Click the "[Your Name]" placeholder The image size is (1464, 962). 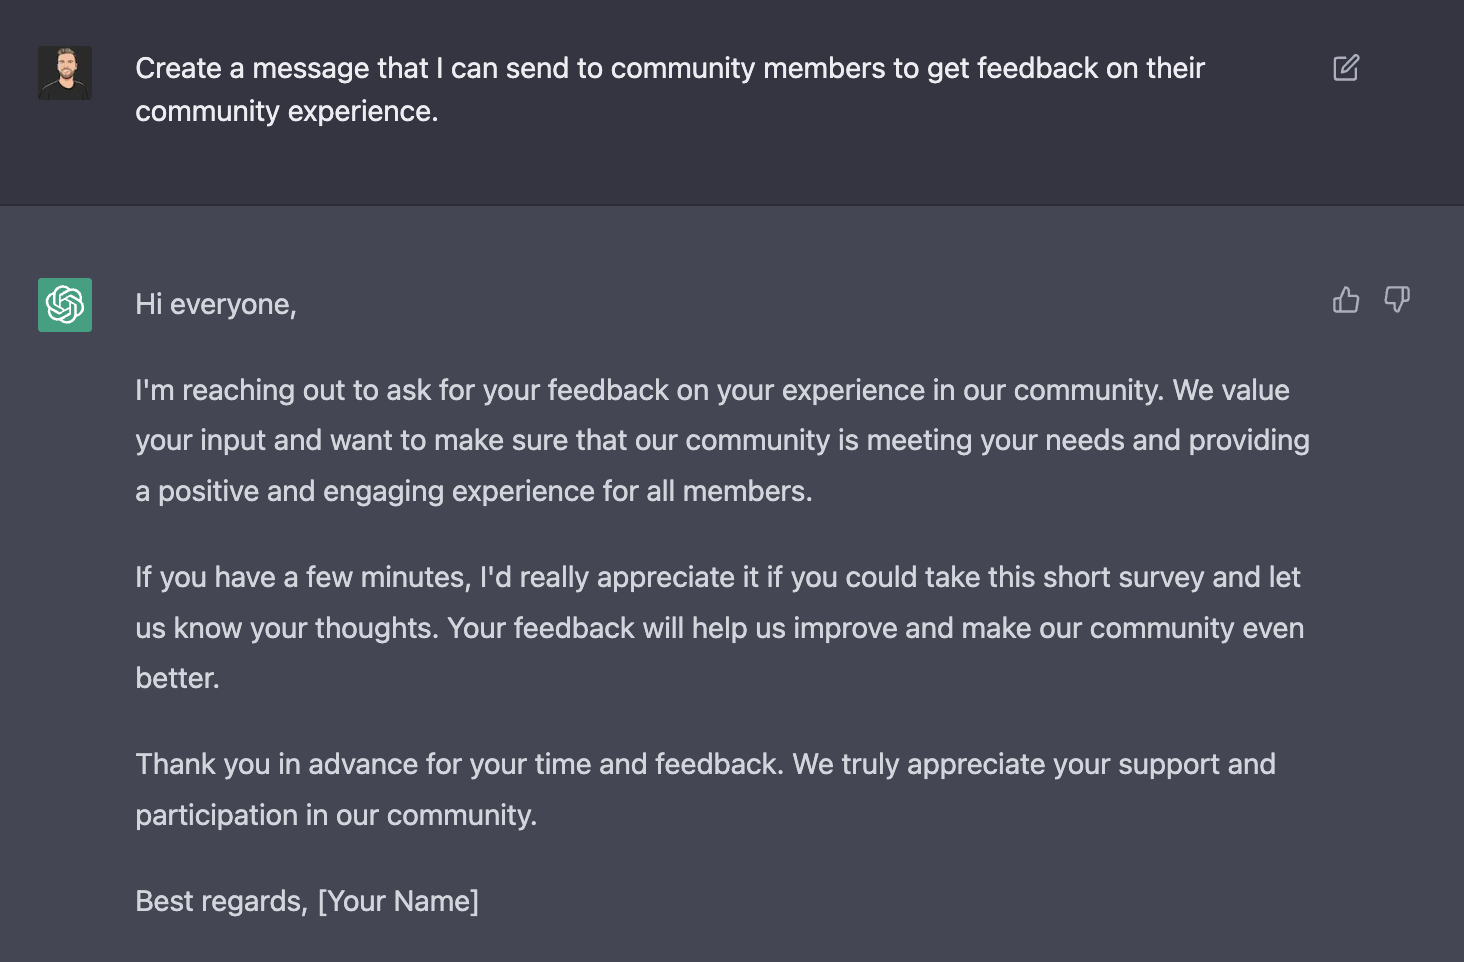pos(398,901)
